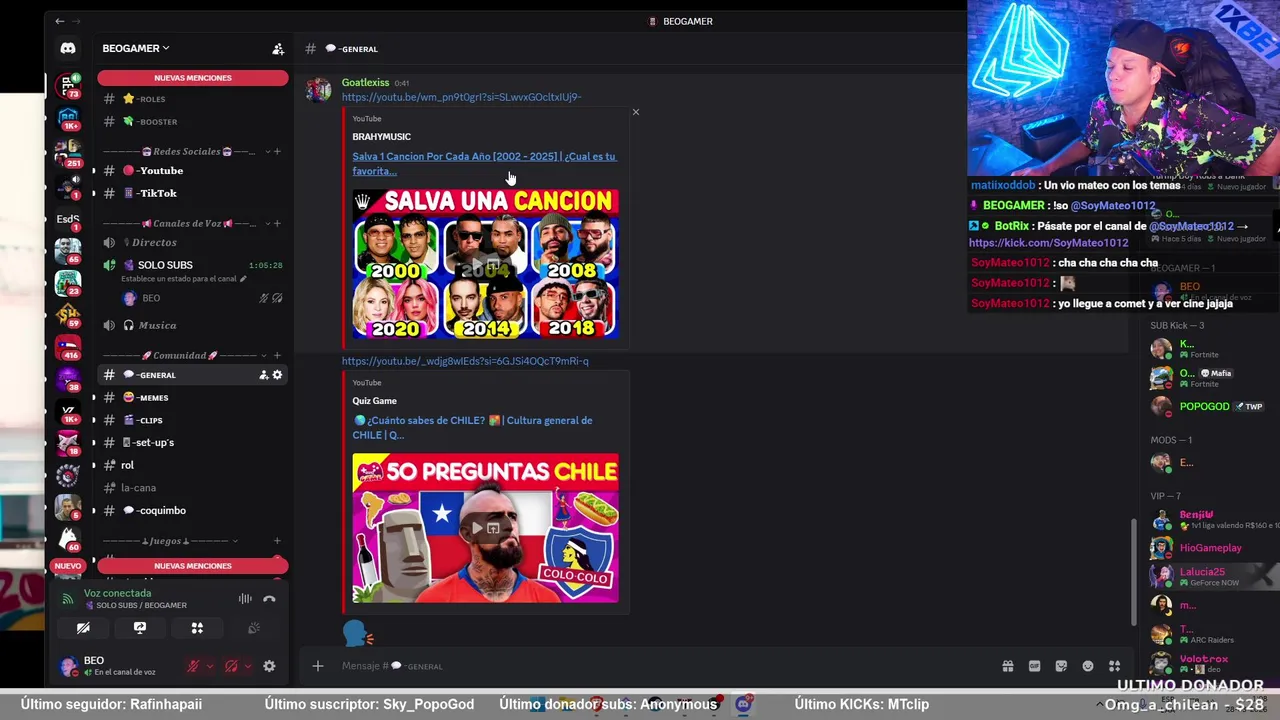1280x720 pixels.
Task: Open the first youtu.be link from Goatlexiss
Action: pos(461,97)
